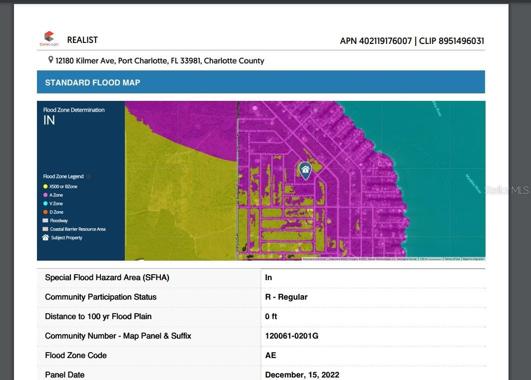Click the 12180 Kilmer Ave address line
This screenshot has height=380, width=531.
pos(160,61)
